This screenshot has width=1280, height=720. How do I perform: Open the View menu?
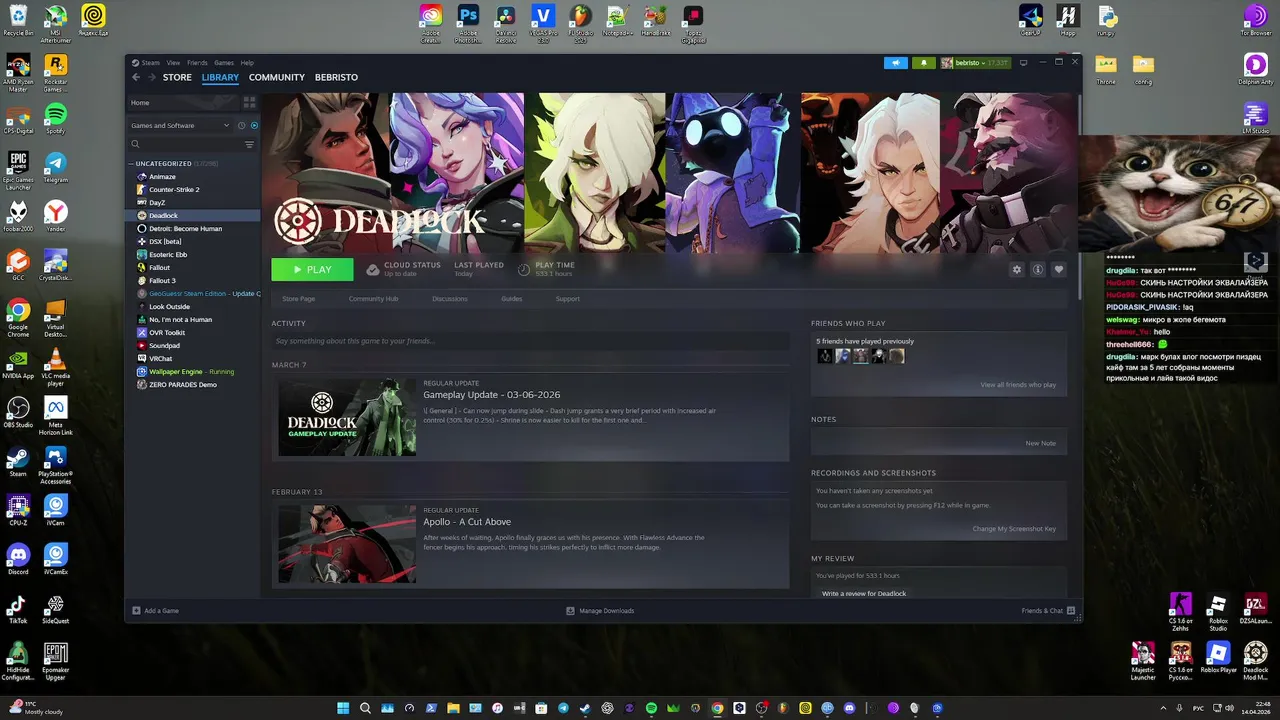[x=174, y=63]
